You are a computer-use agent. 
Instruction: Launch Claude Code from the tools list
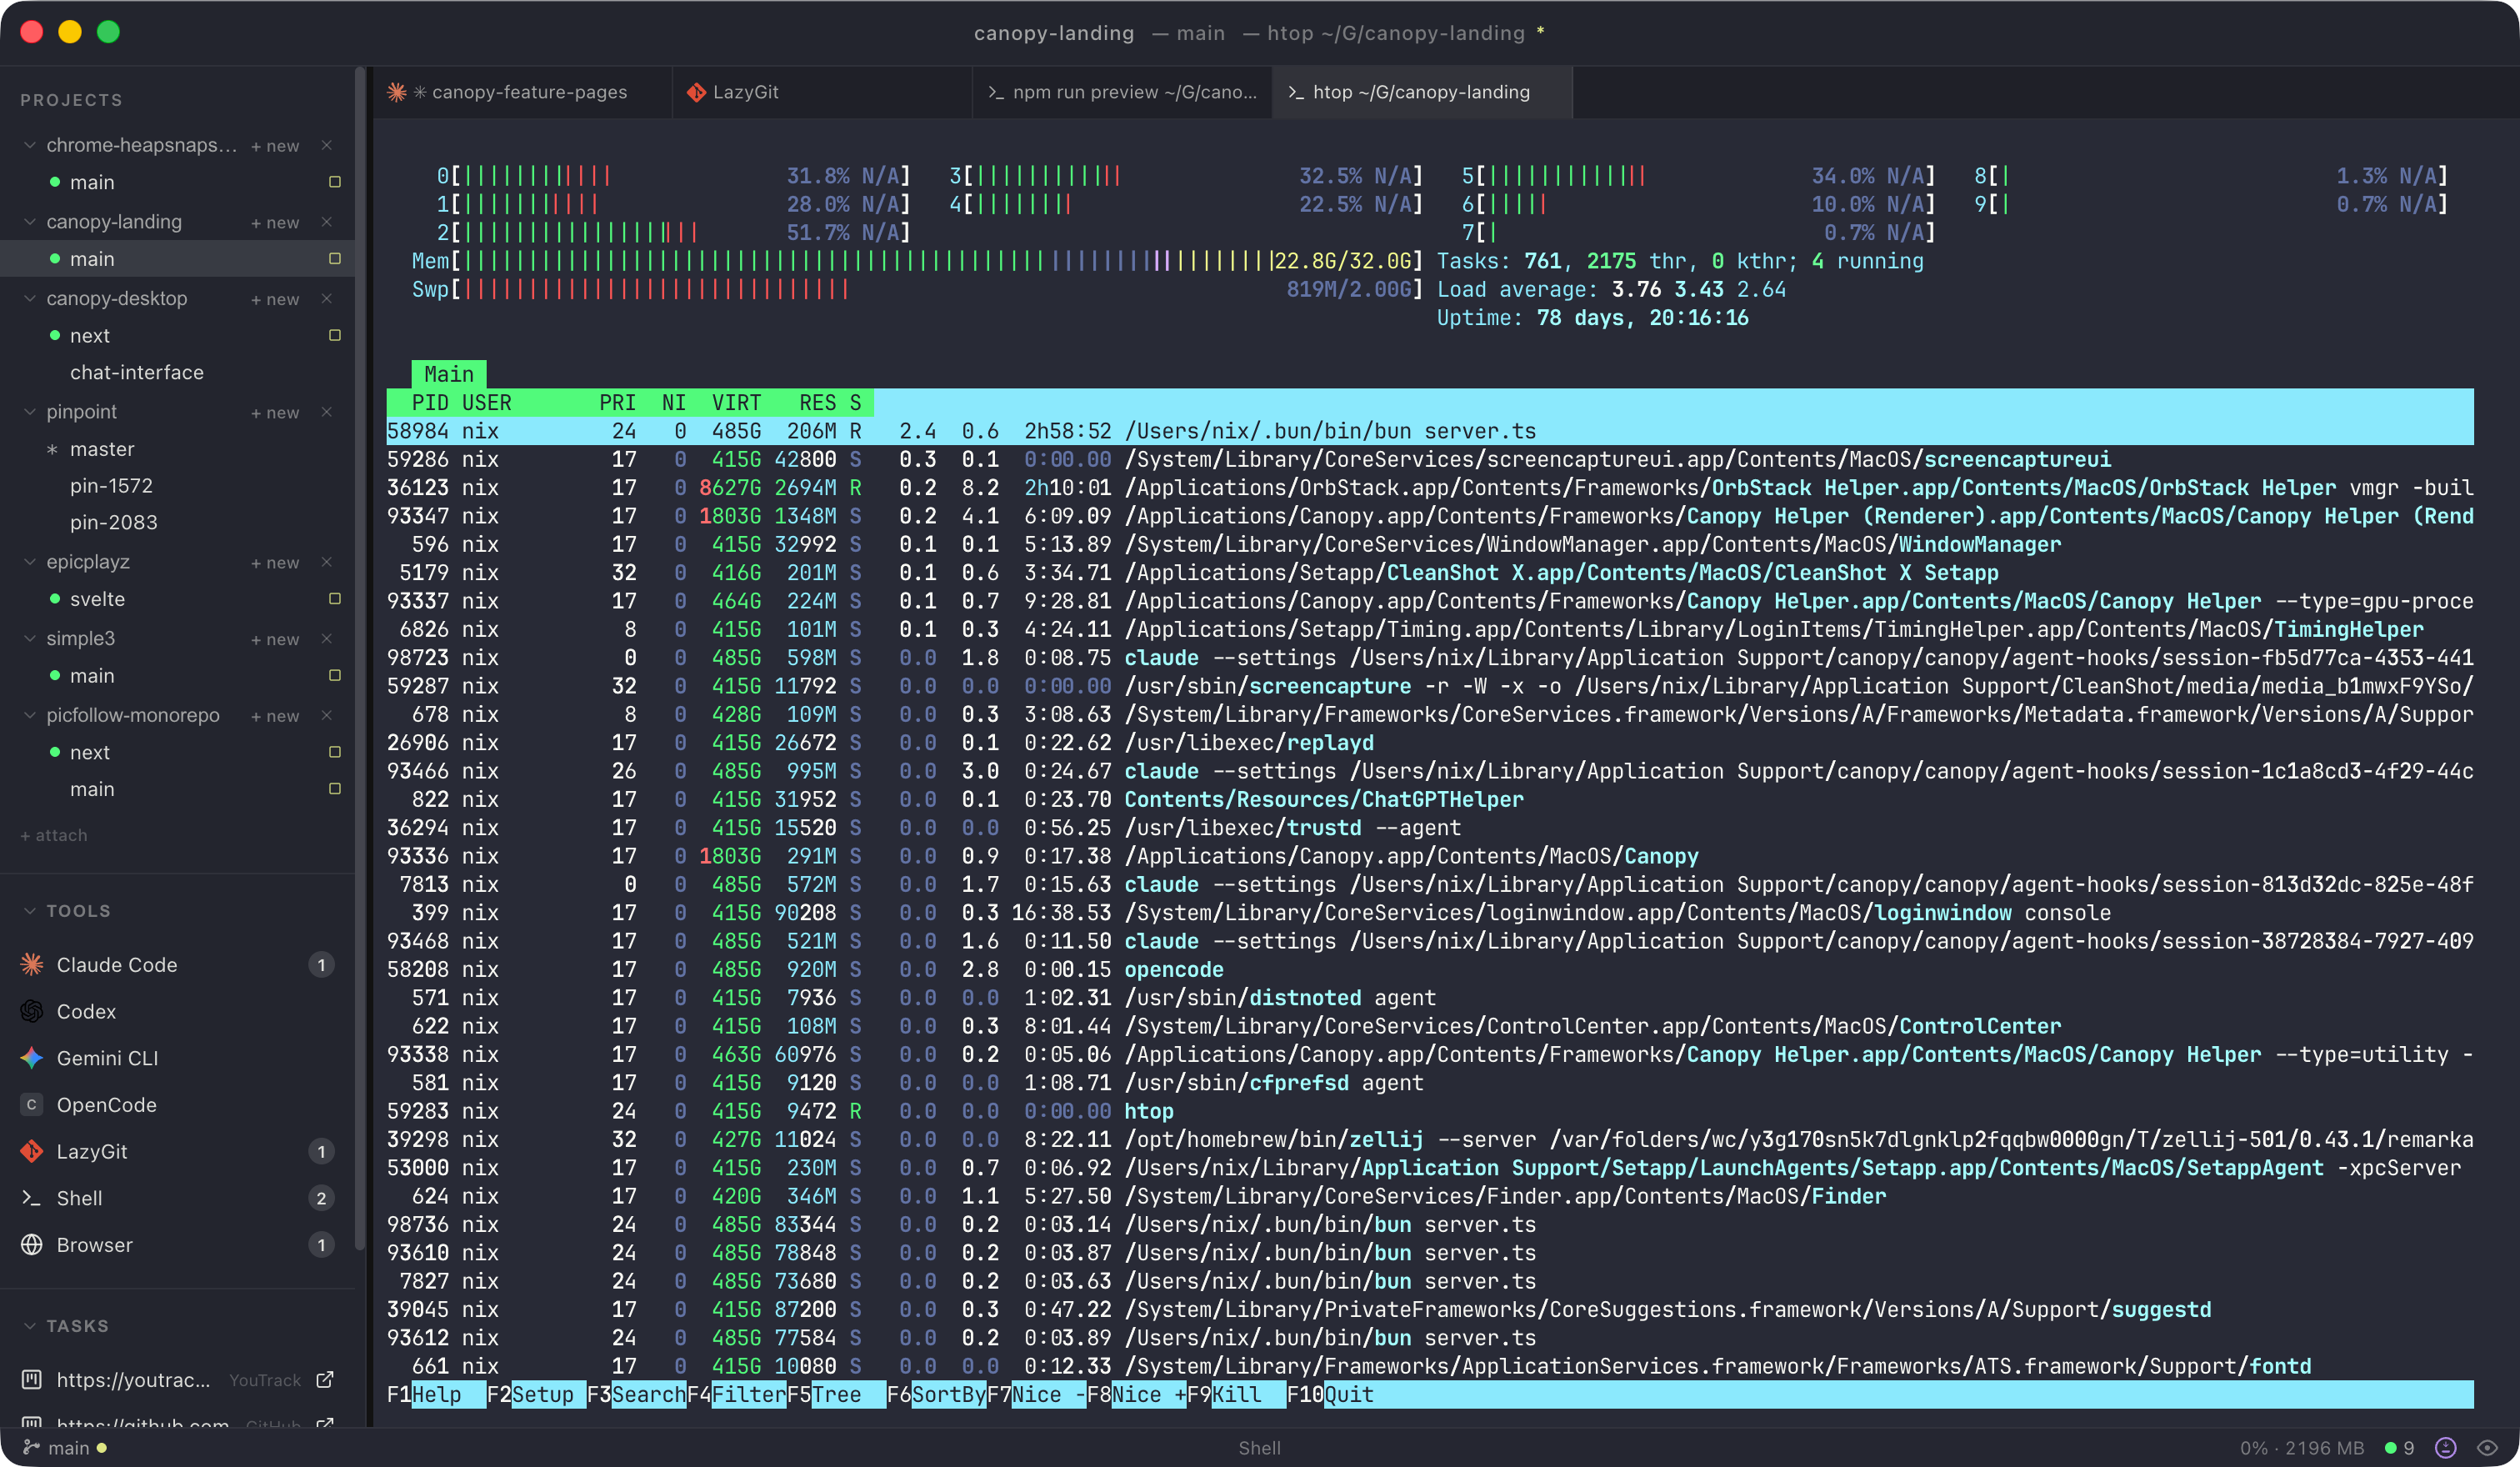(x=116, y=965)
